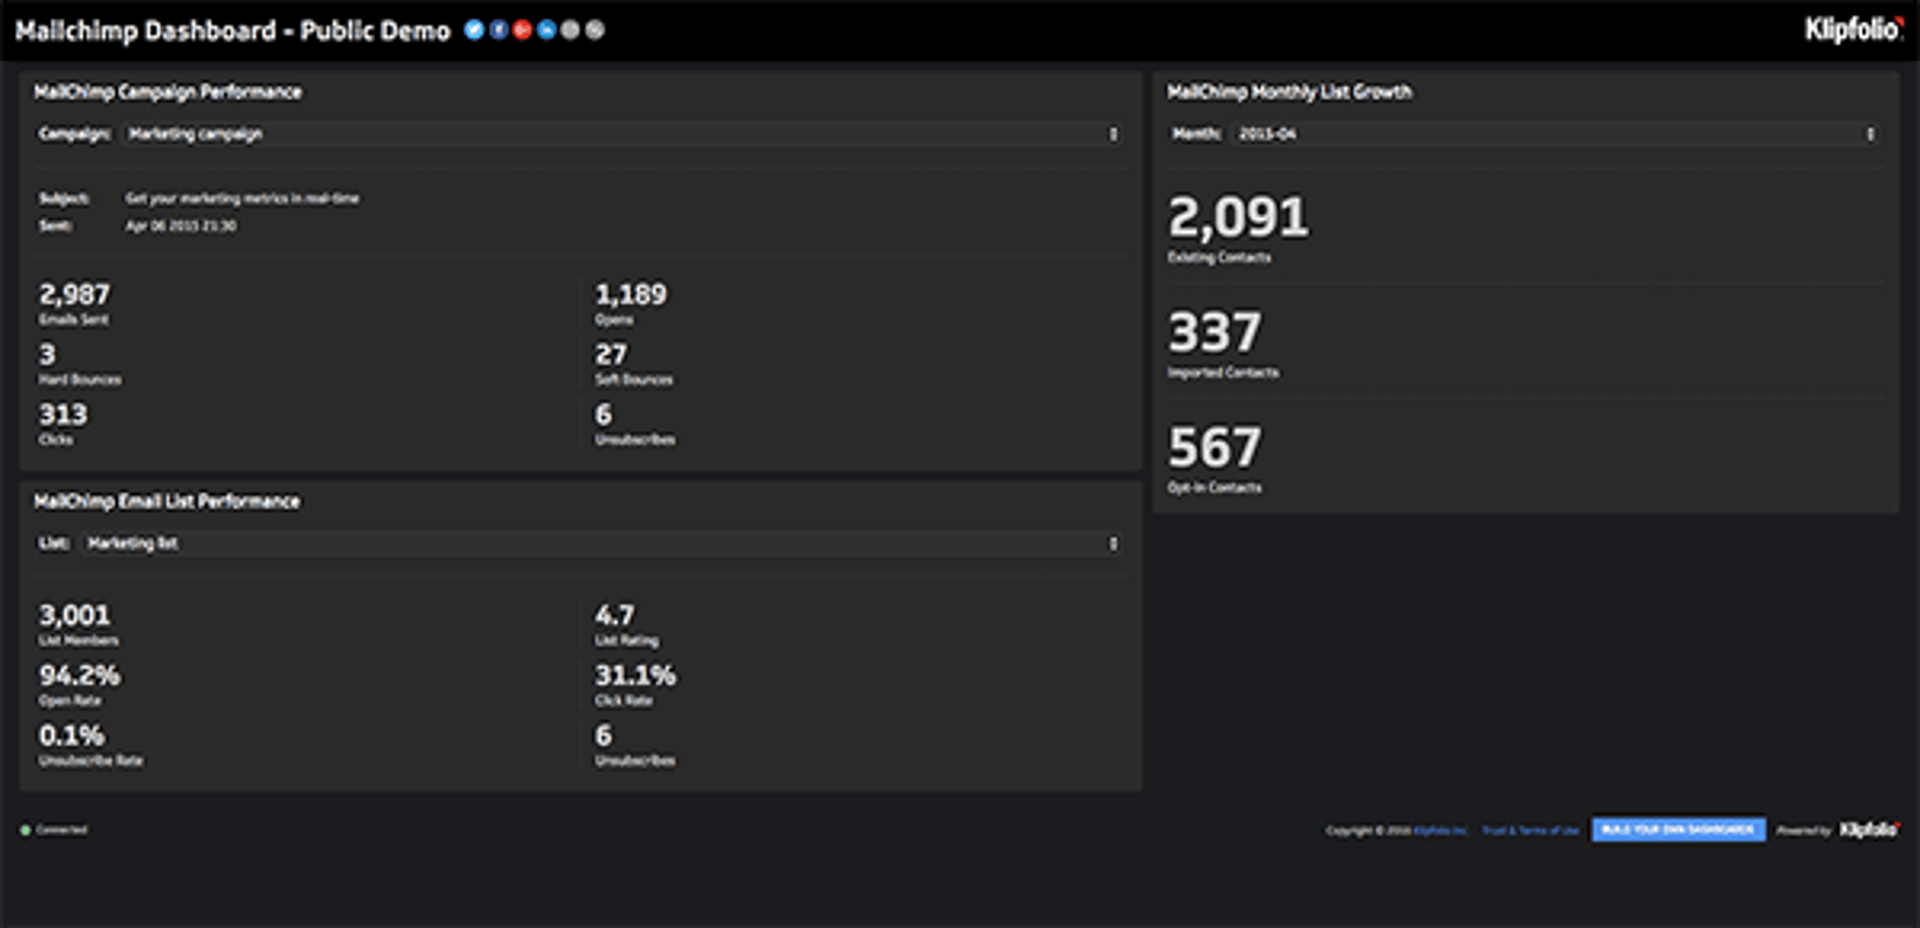Click the 6 Unsubscribes value in Campaign Performance

pos(603,414)
